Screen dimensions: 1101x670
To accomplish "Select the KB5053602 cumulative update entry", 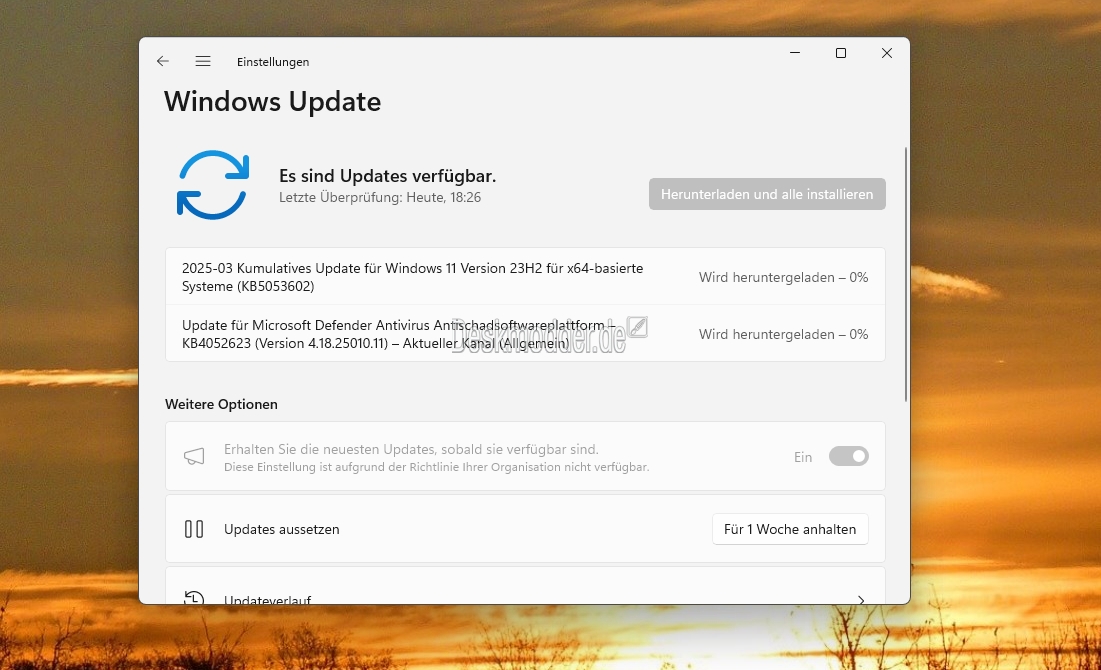I will click(525, 277).
